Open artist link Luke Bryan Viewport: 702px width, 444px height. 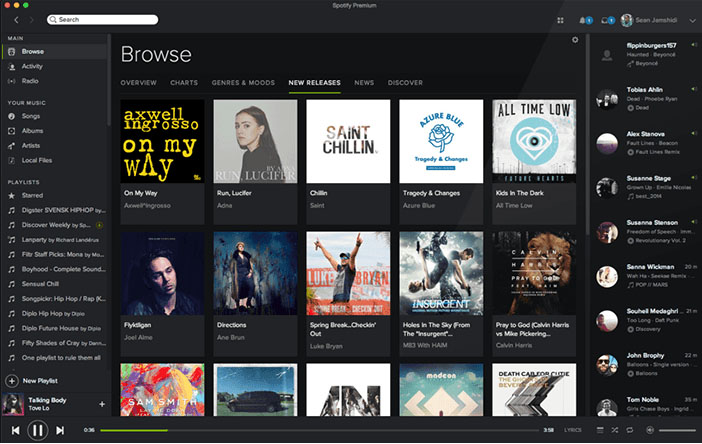tap(326, 346)
